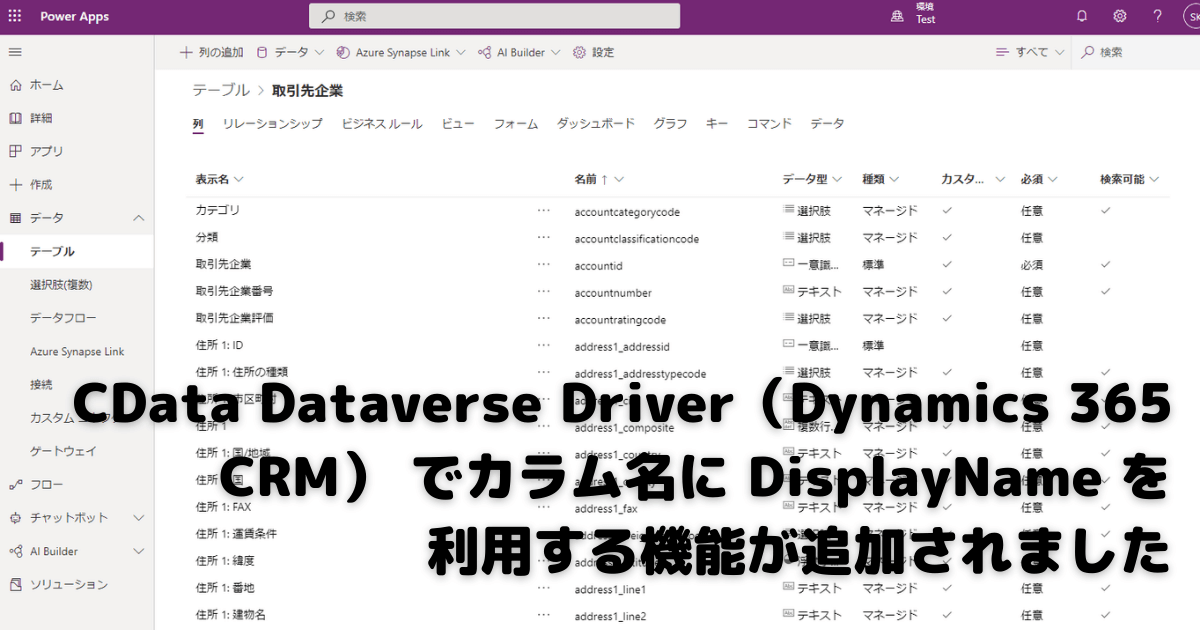The image size is (1200, 630).
Task: Toggle the カスタマ checkmark on カテゴリ row
Action: pyautogui.click(x=945, y=211)
